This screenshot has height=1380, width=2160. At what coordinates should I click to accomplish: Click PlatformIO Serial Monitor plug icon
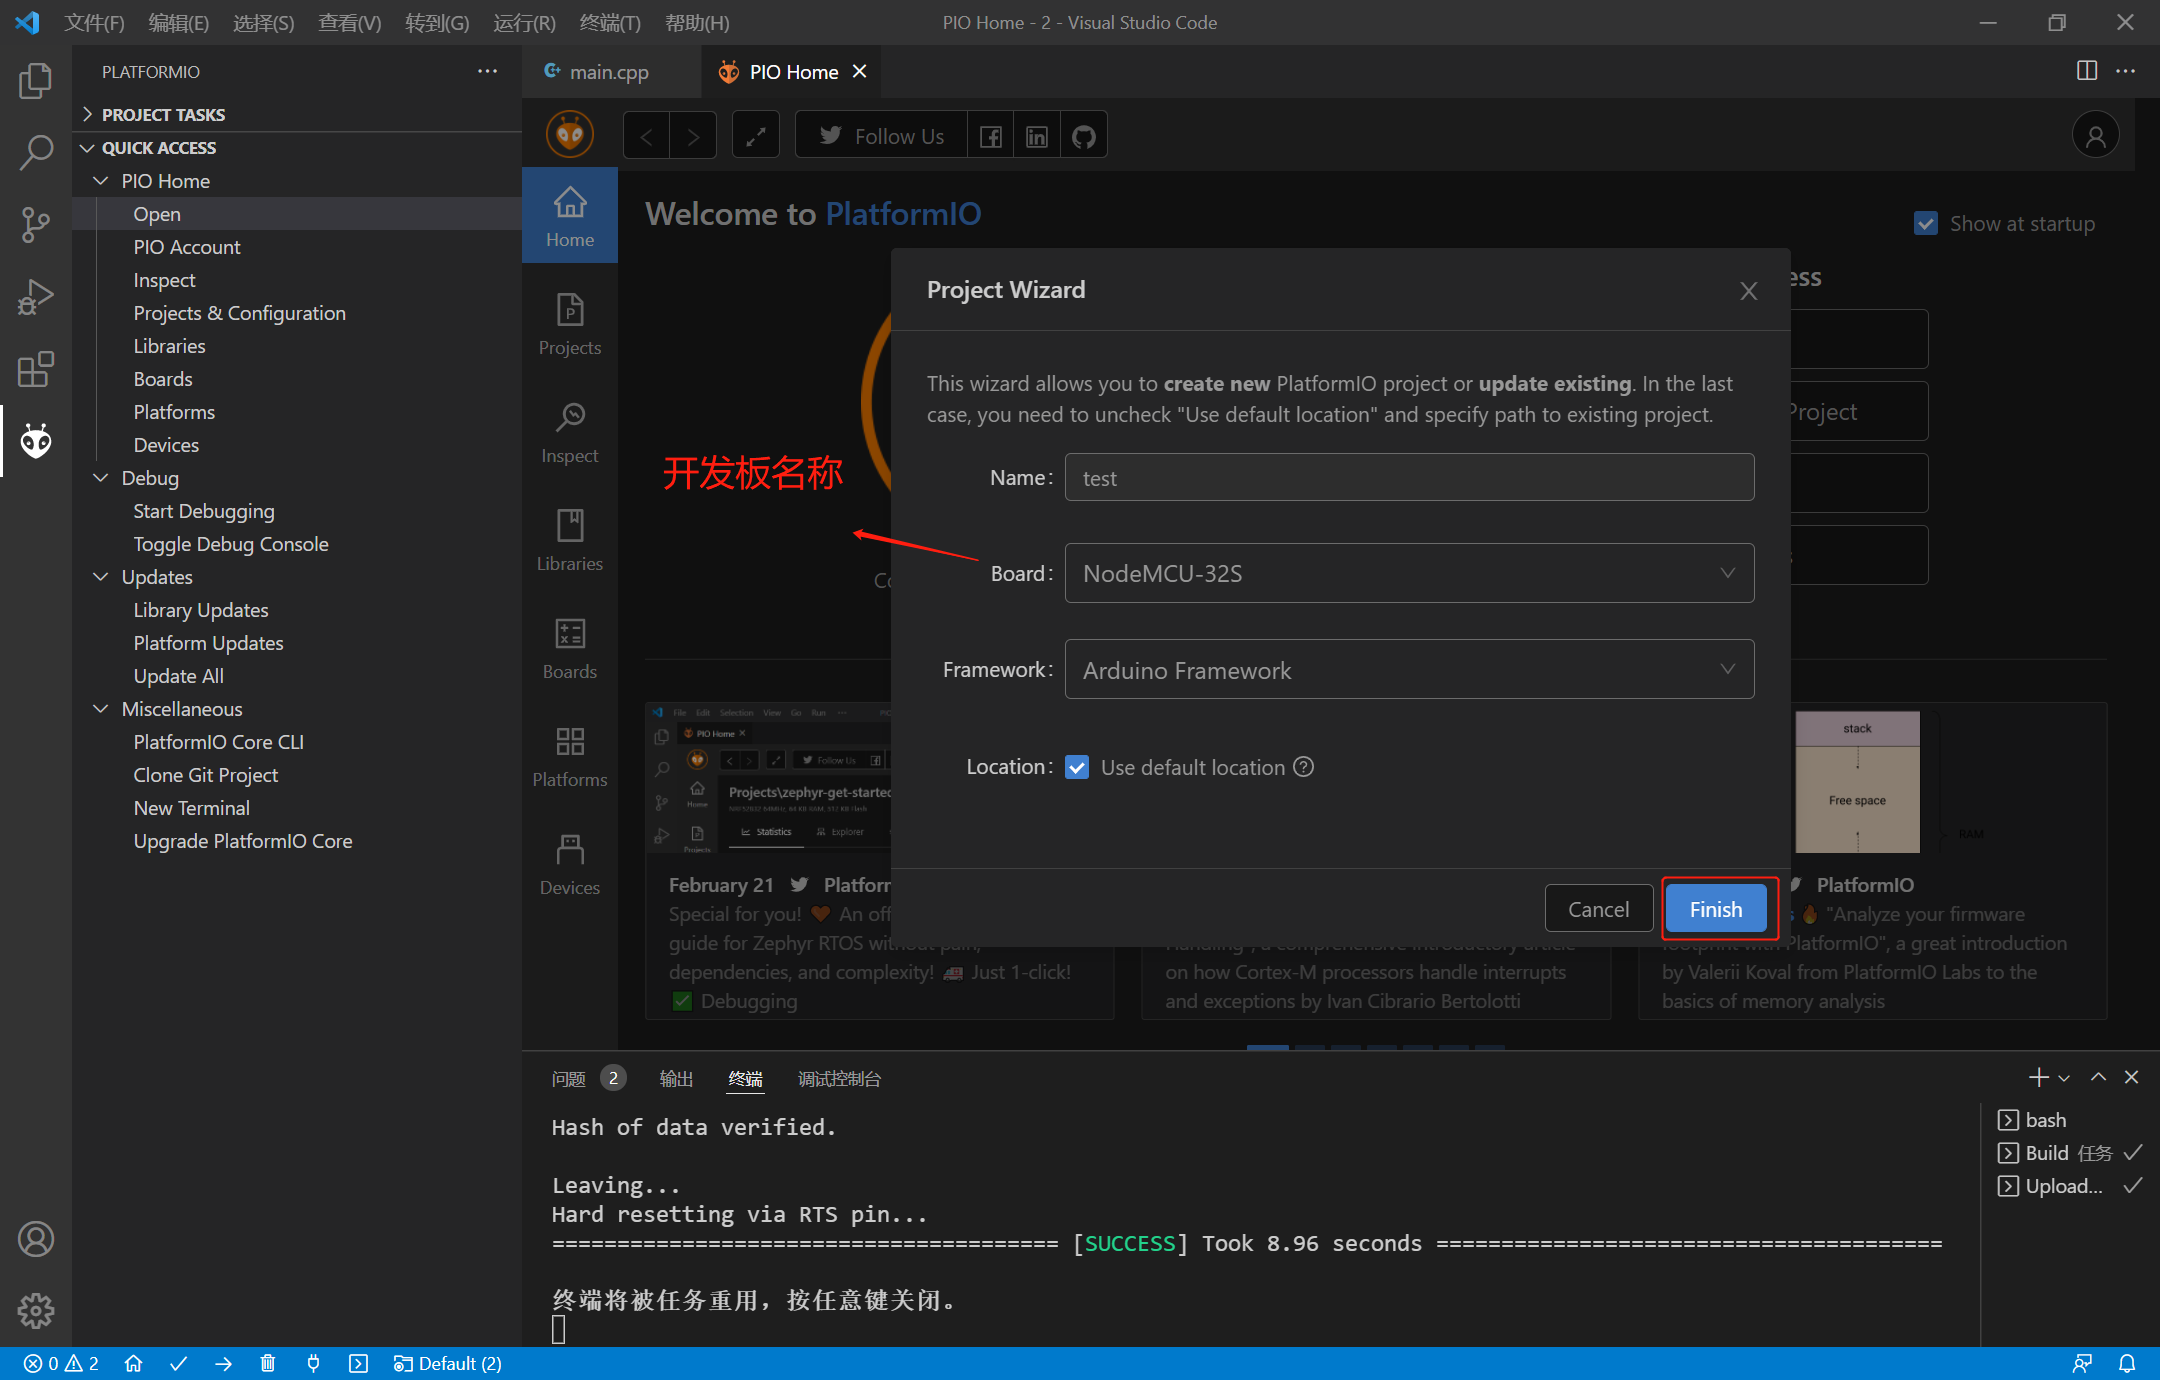(313, 1363)
